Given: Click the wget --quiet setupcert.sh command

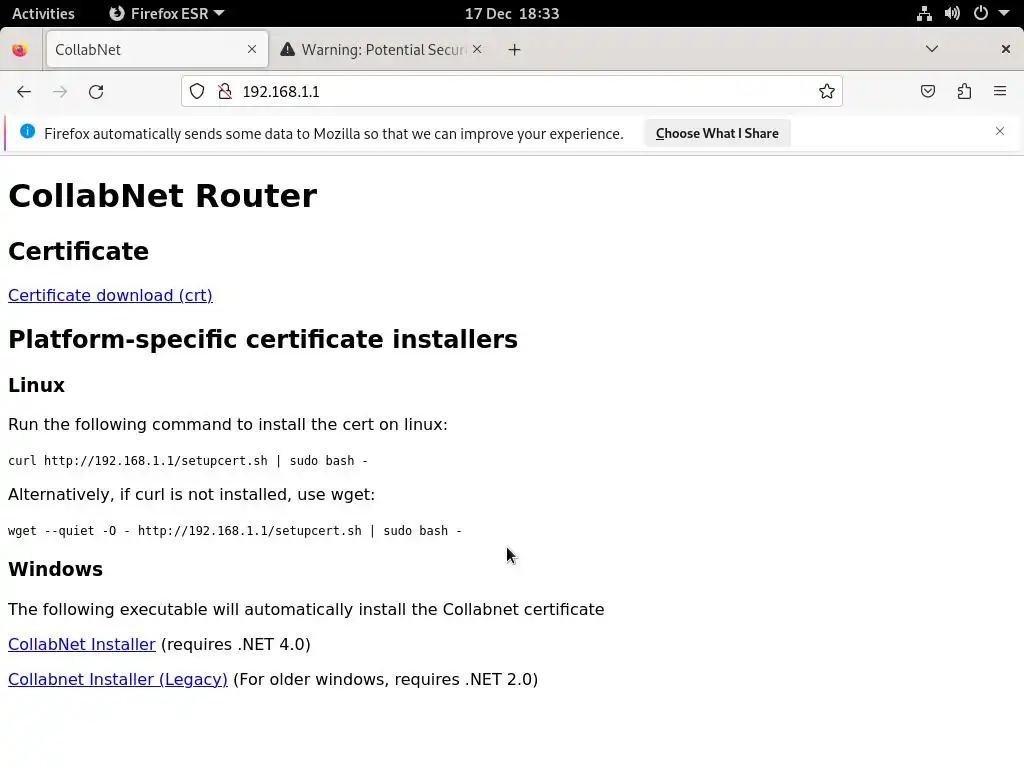Looking at the screenshot, I should [x=235, y=531].
